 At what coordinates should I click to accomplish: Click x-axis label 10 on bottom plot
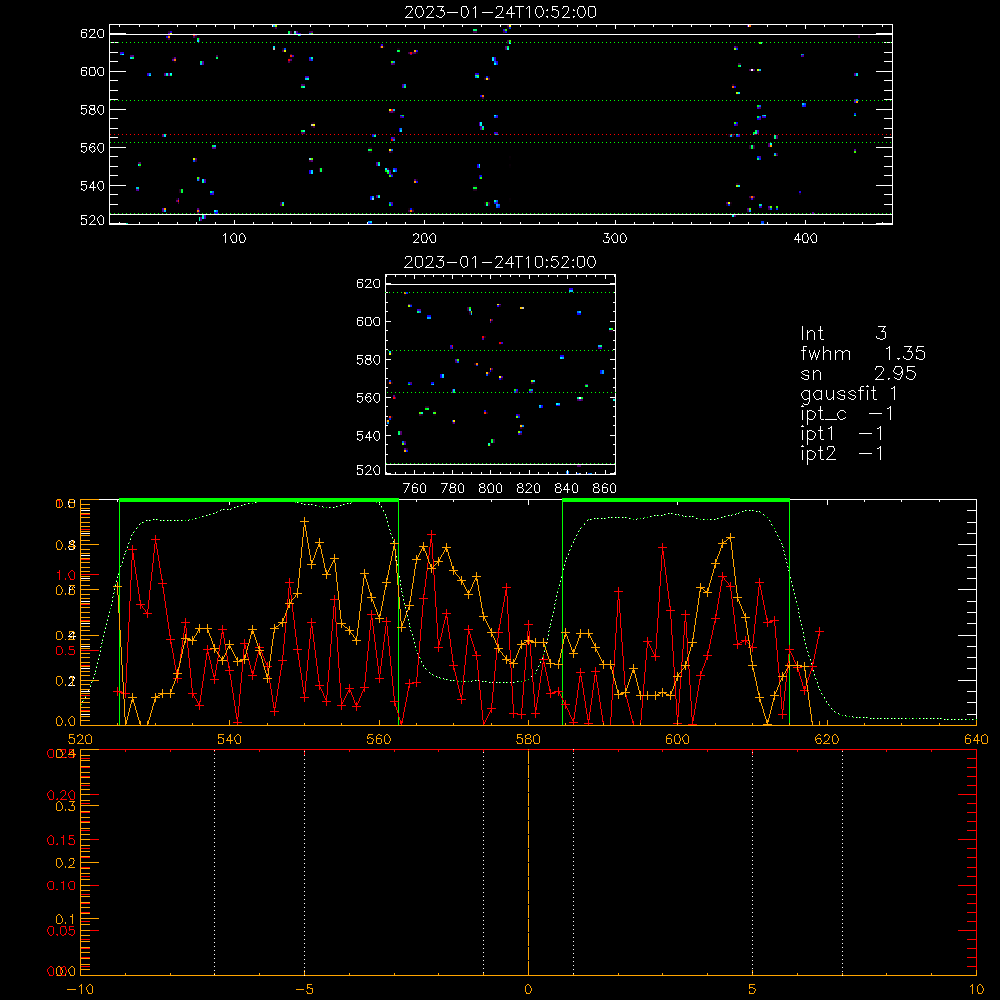(976, 989)
